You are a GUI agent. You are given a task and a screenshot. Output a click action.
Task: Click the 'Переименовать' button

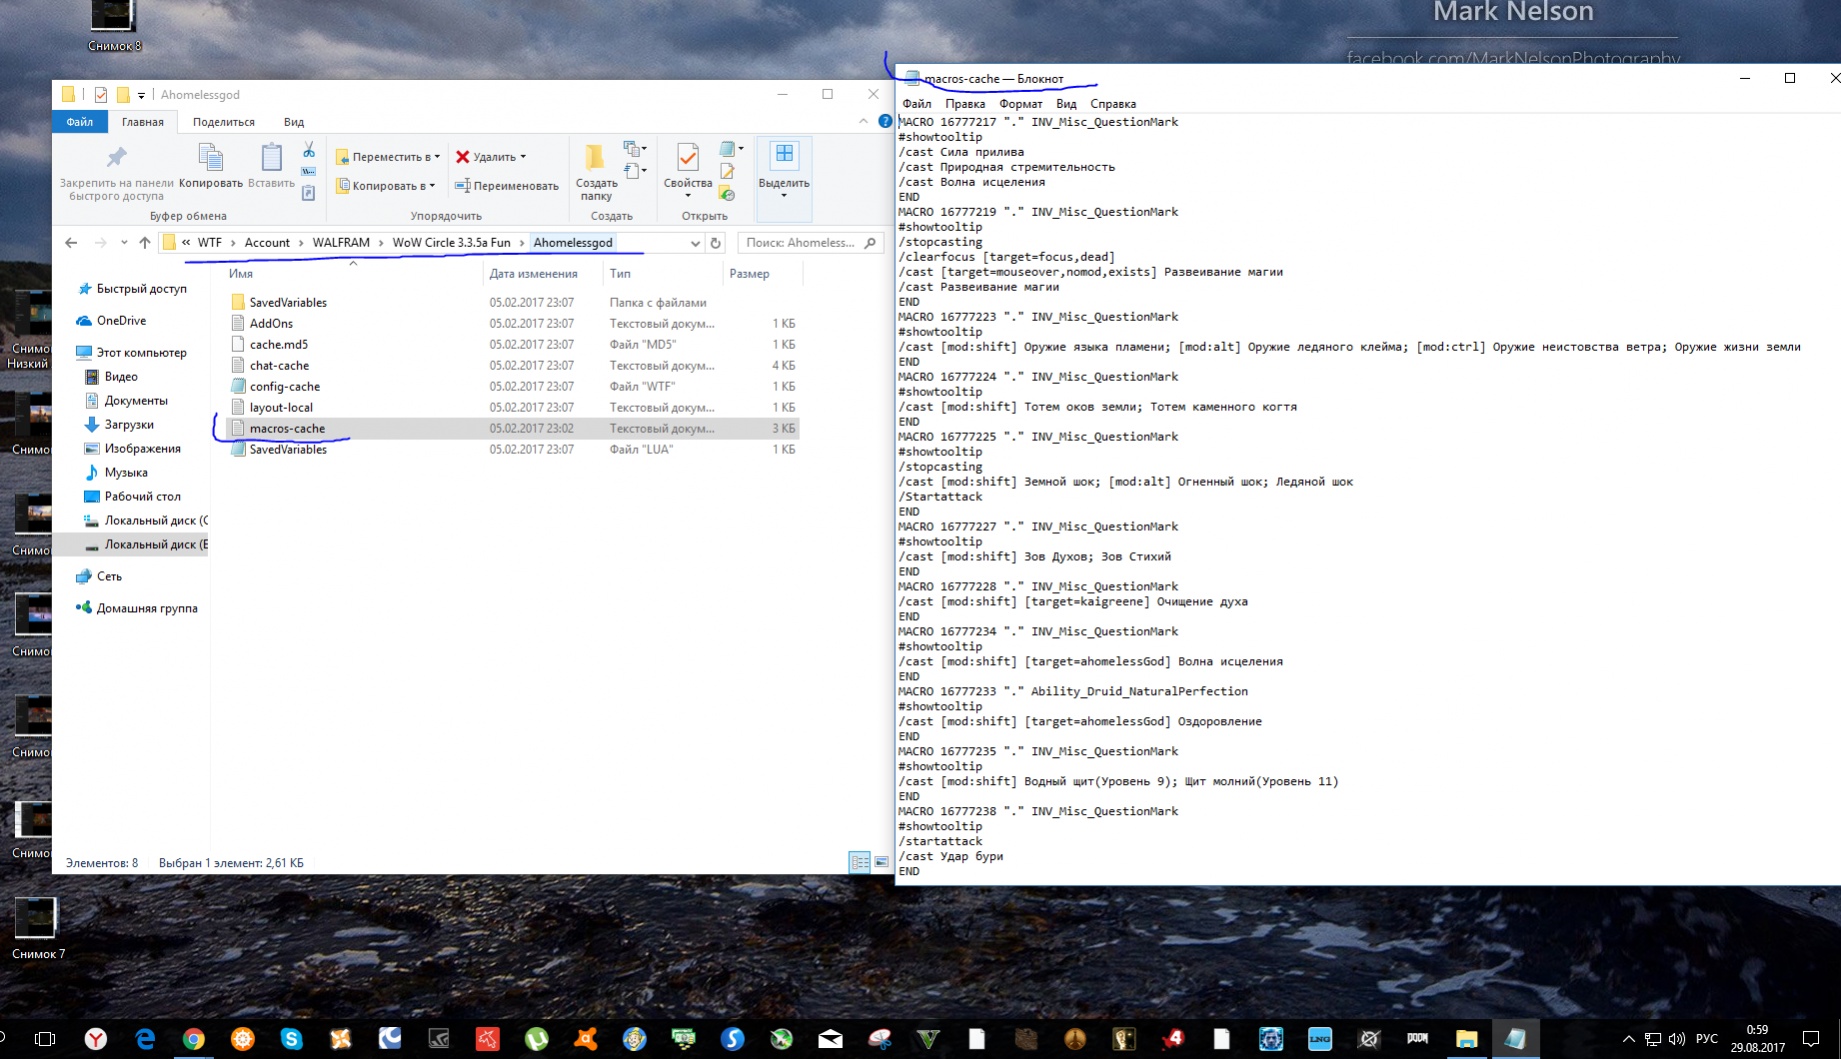pos(507,186)
